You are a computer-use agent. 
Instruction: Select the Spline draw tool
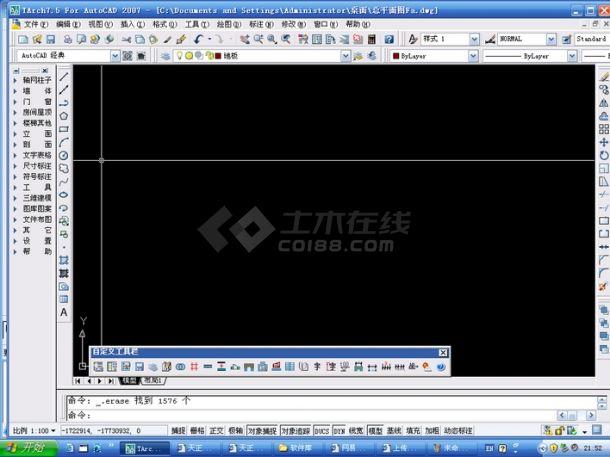(64, 182)
